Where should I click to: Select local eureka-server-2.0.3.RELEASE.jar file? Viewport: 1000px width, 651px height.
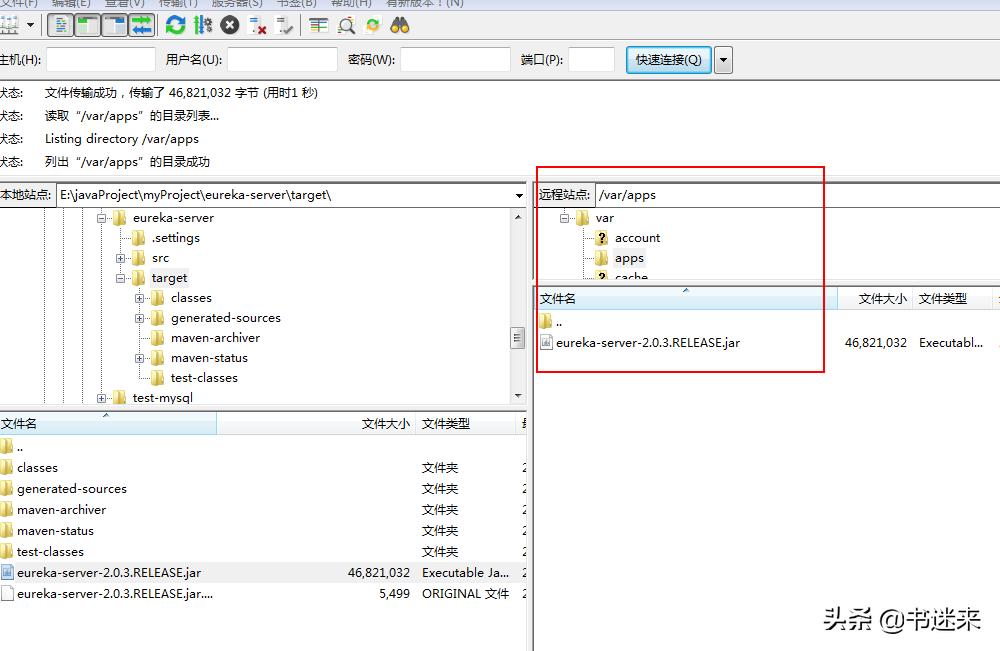pos(263,573)
